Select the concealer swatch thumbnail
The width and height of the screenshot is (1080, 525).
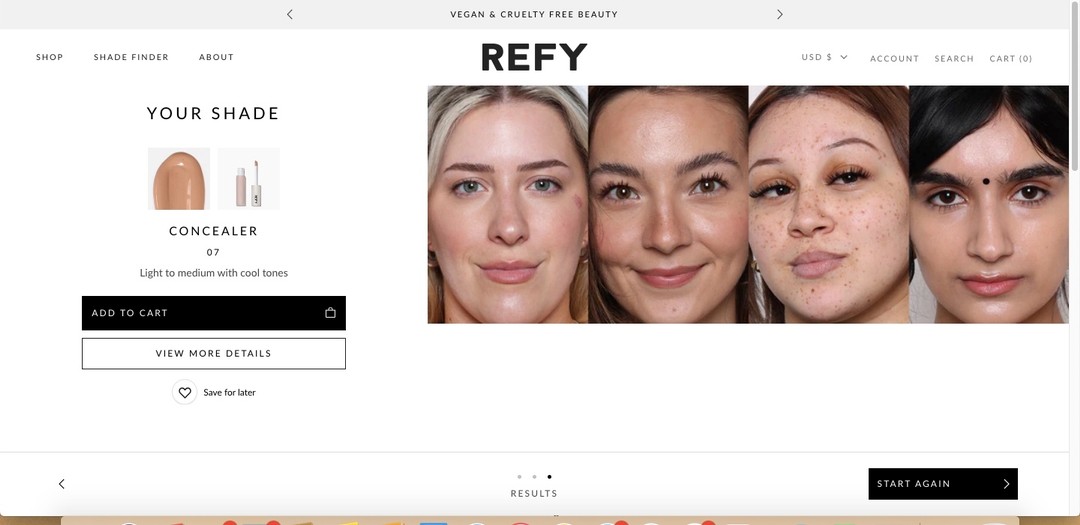pos(179,178)
